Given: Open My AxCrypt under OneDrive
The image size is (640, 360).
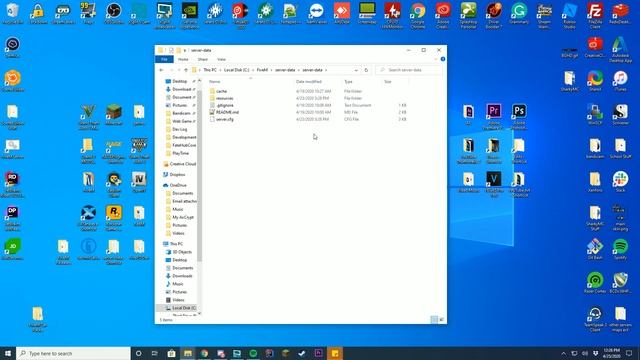Looking at the screenshot, I should pyautogui.click(x=182, y=217).
